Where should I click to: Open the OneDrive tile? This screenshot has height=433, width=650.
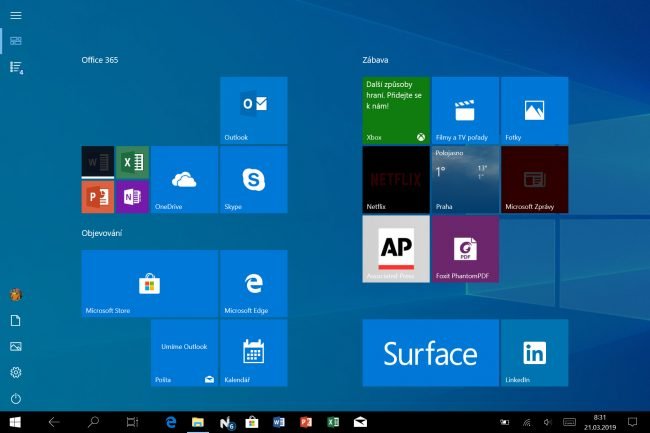pyautogui.click(x=184, y=179)
